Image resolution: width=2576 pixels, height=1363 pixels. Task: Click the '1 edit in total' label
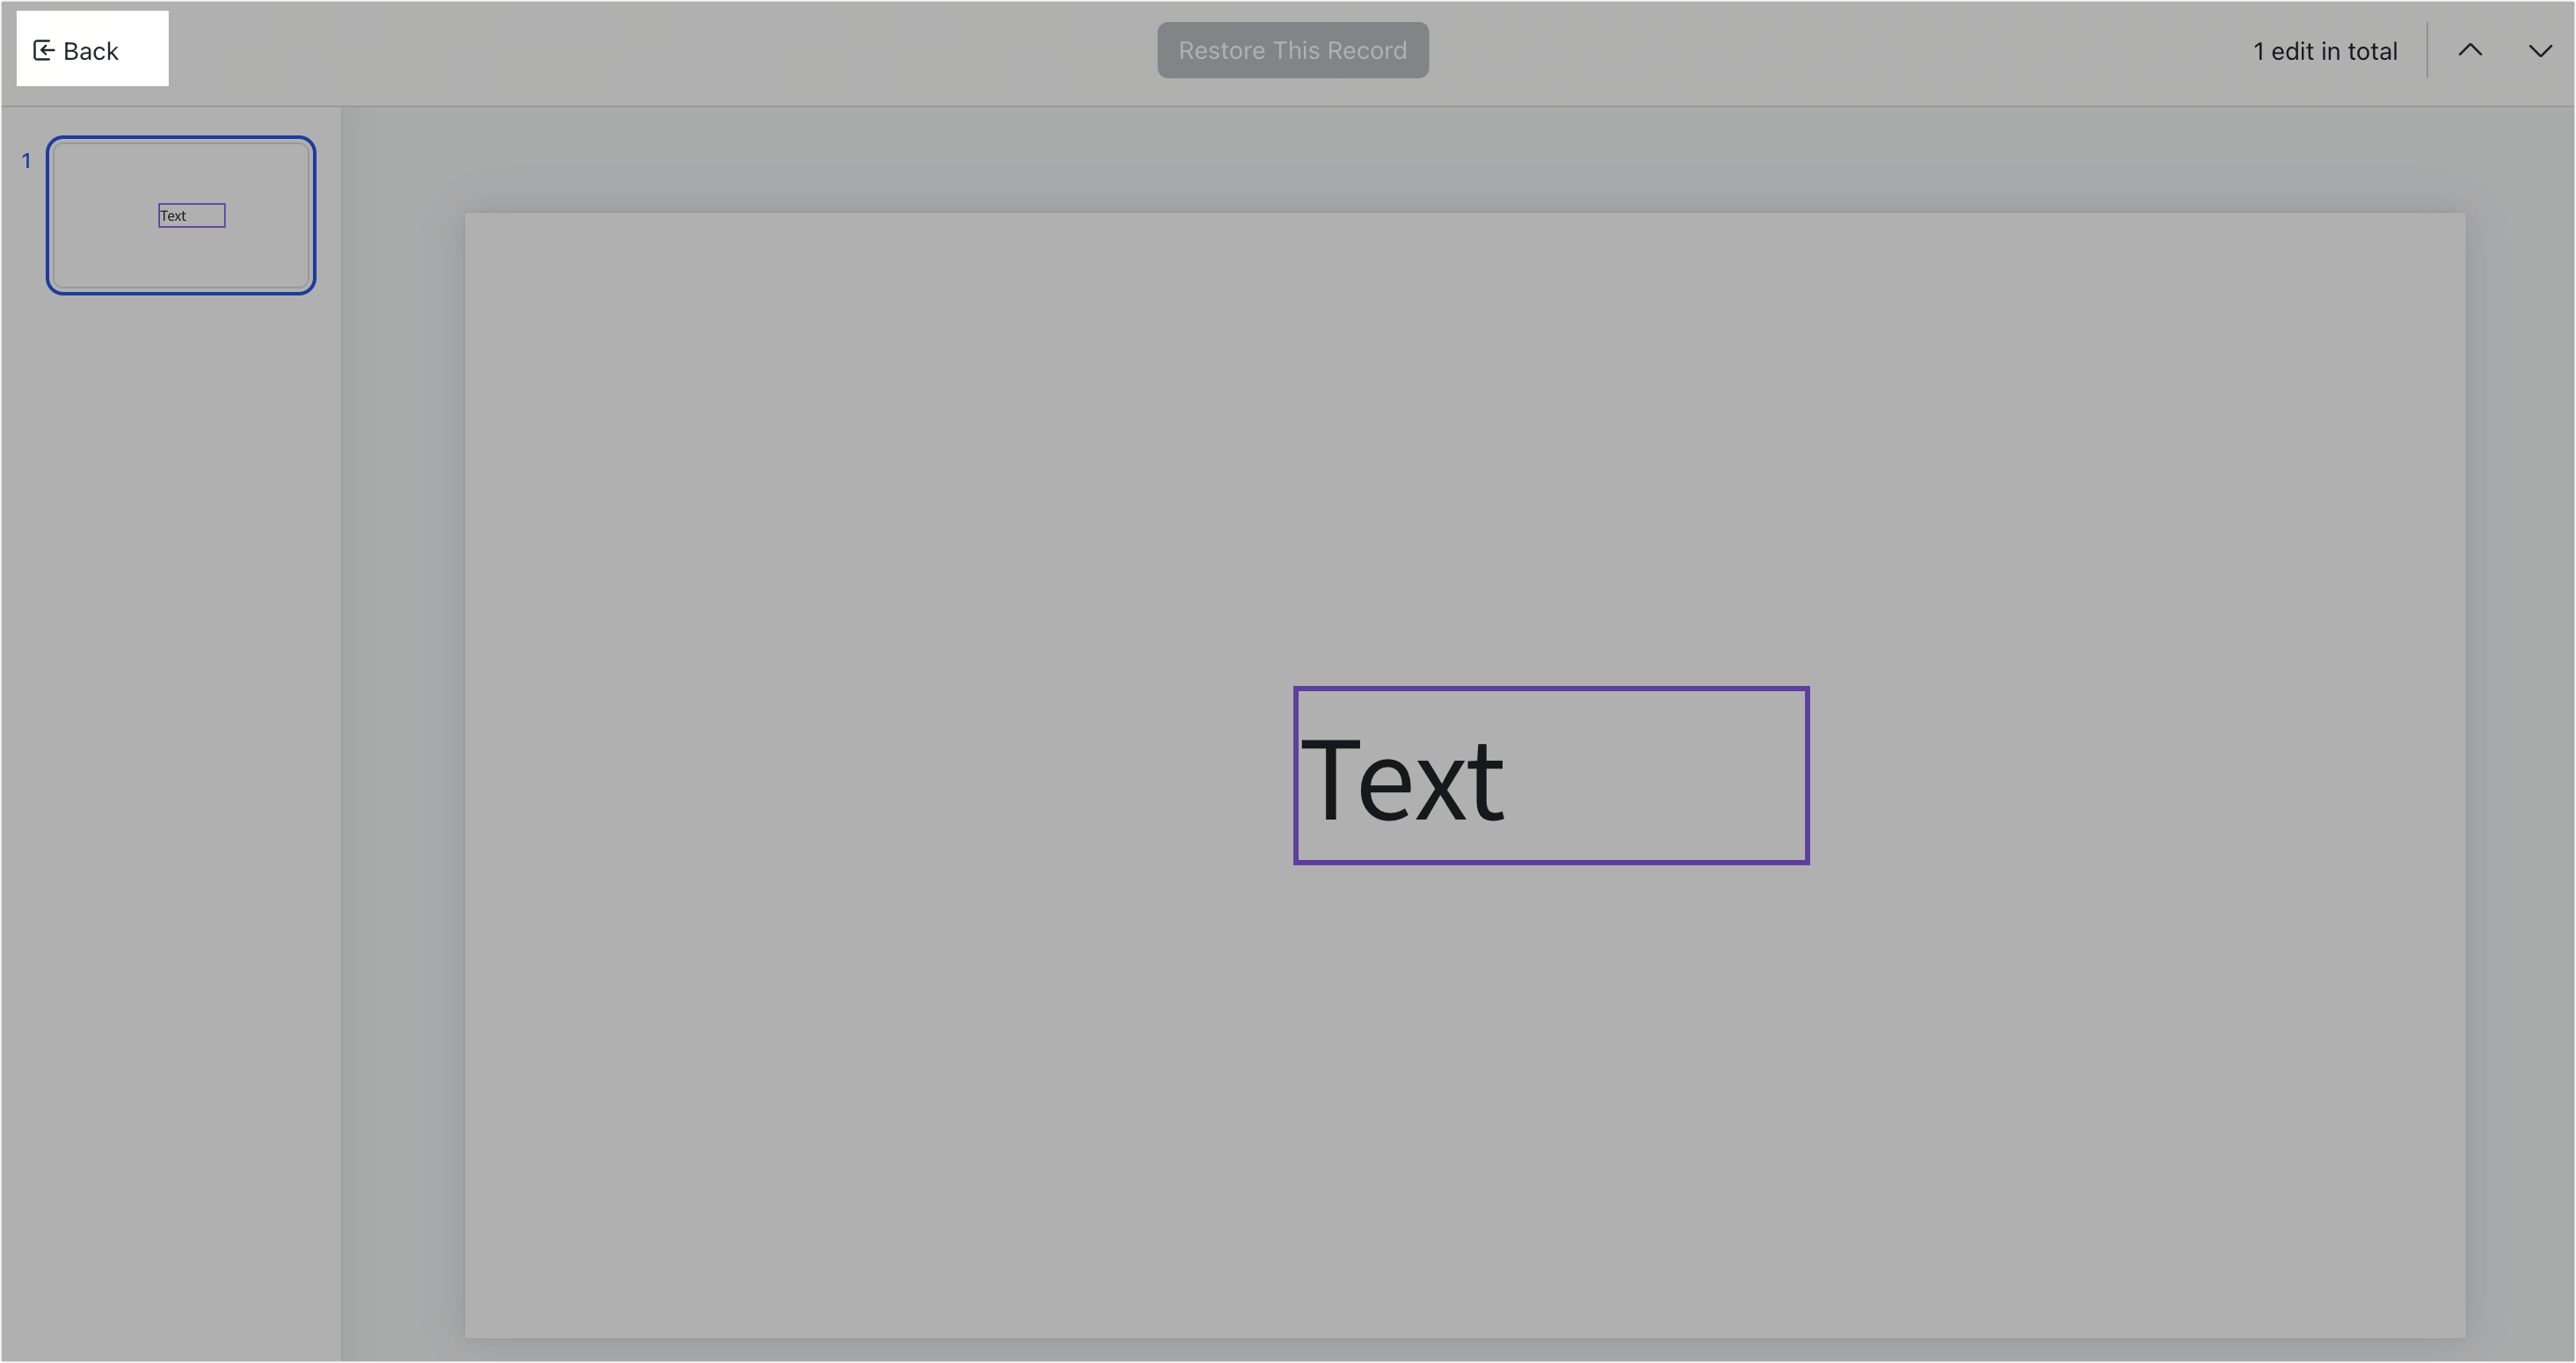coord(2324,51)
